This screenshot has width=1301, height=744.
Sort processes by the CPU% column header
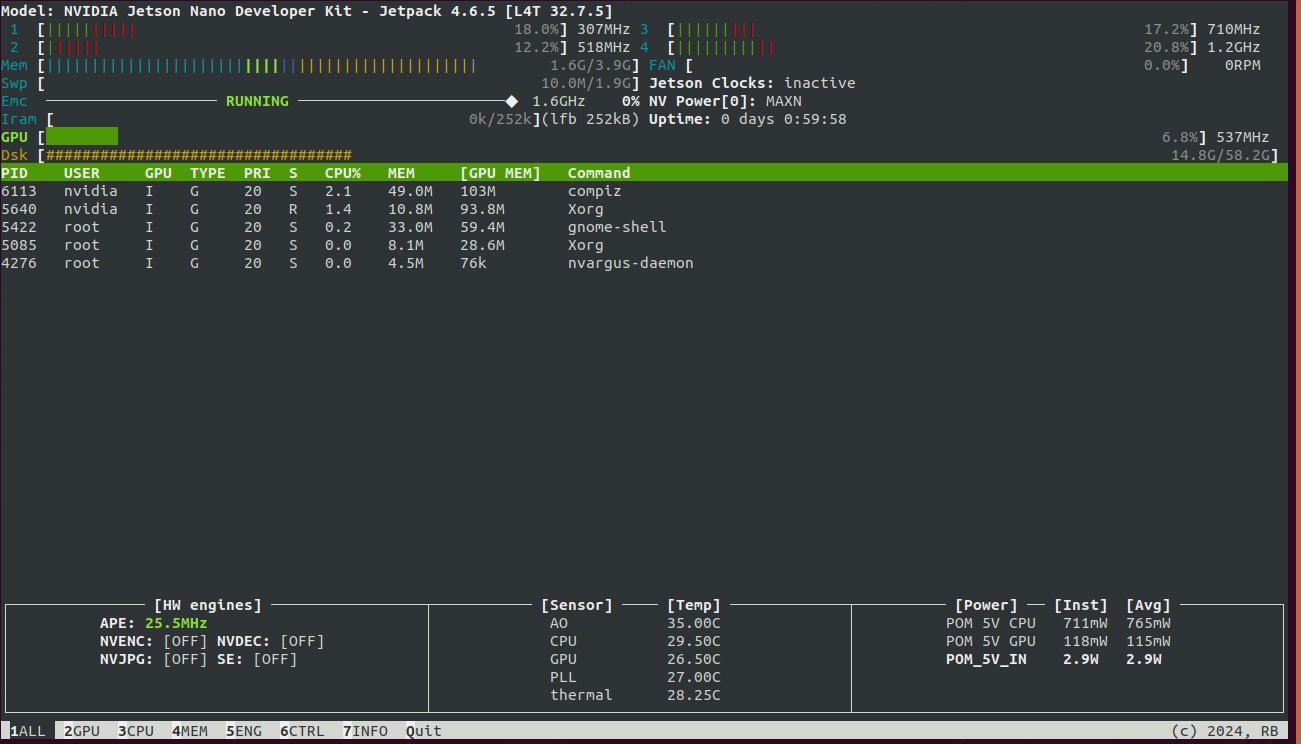342,173
